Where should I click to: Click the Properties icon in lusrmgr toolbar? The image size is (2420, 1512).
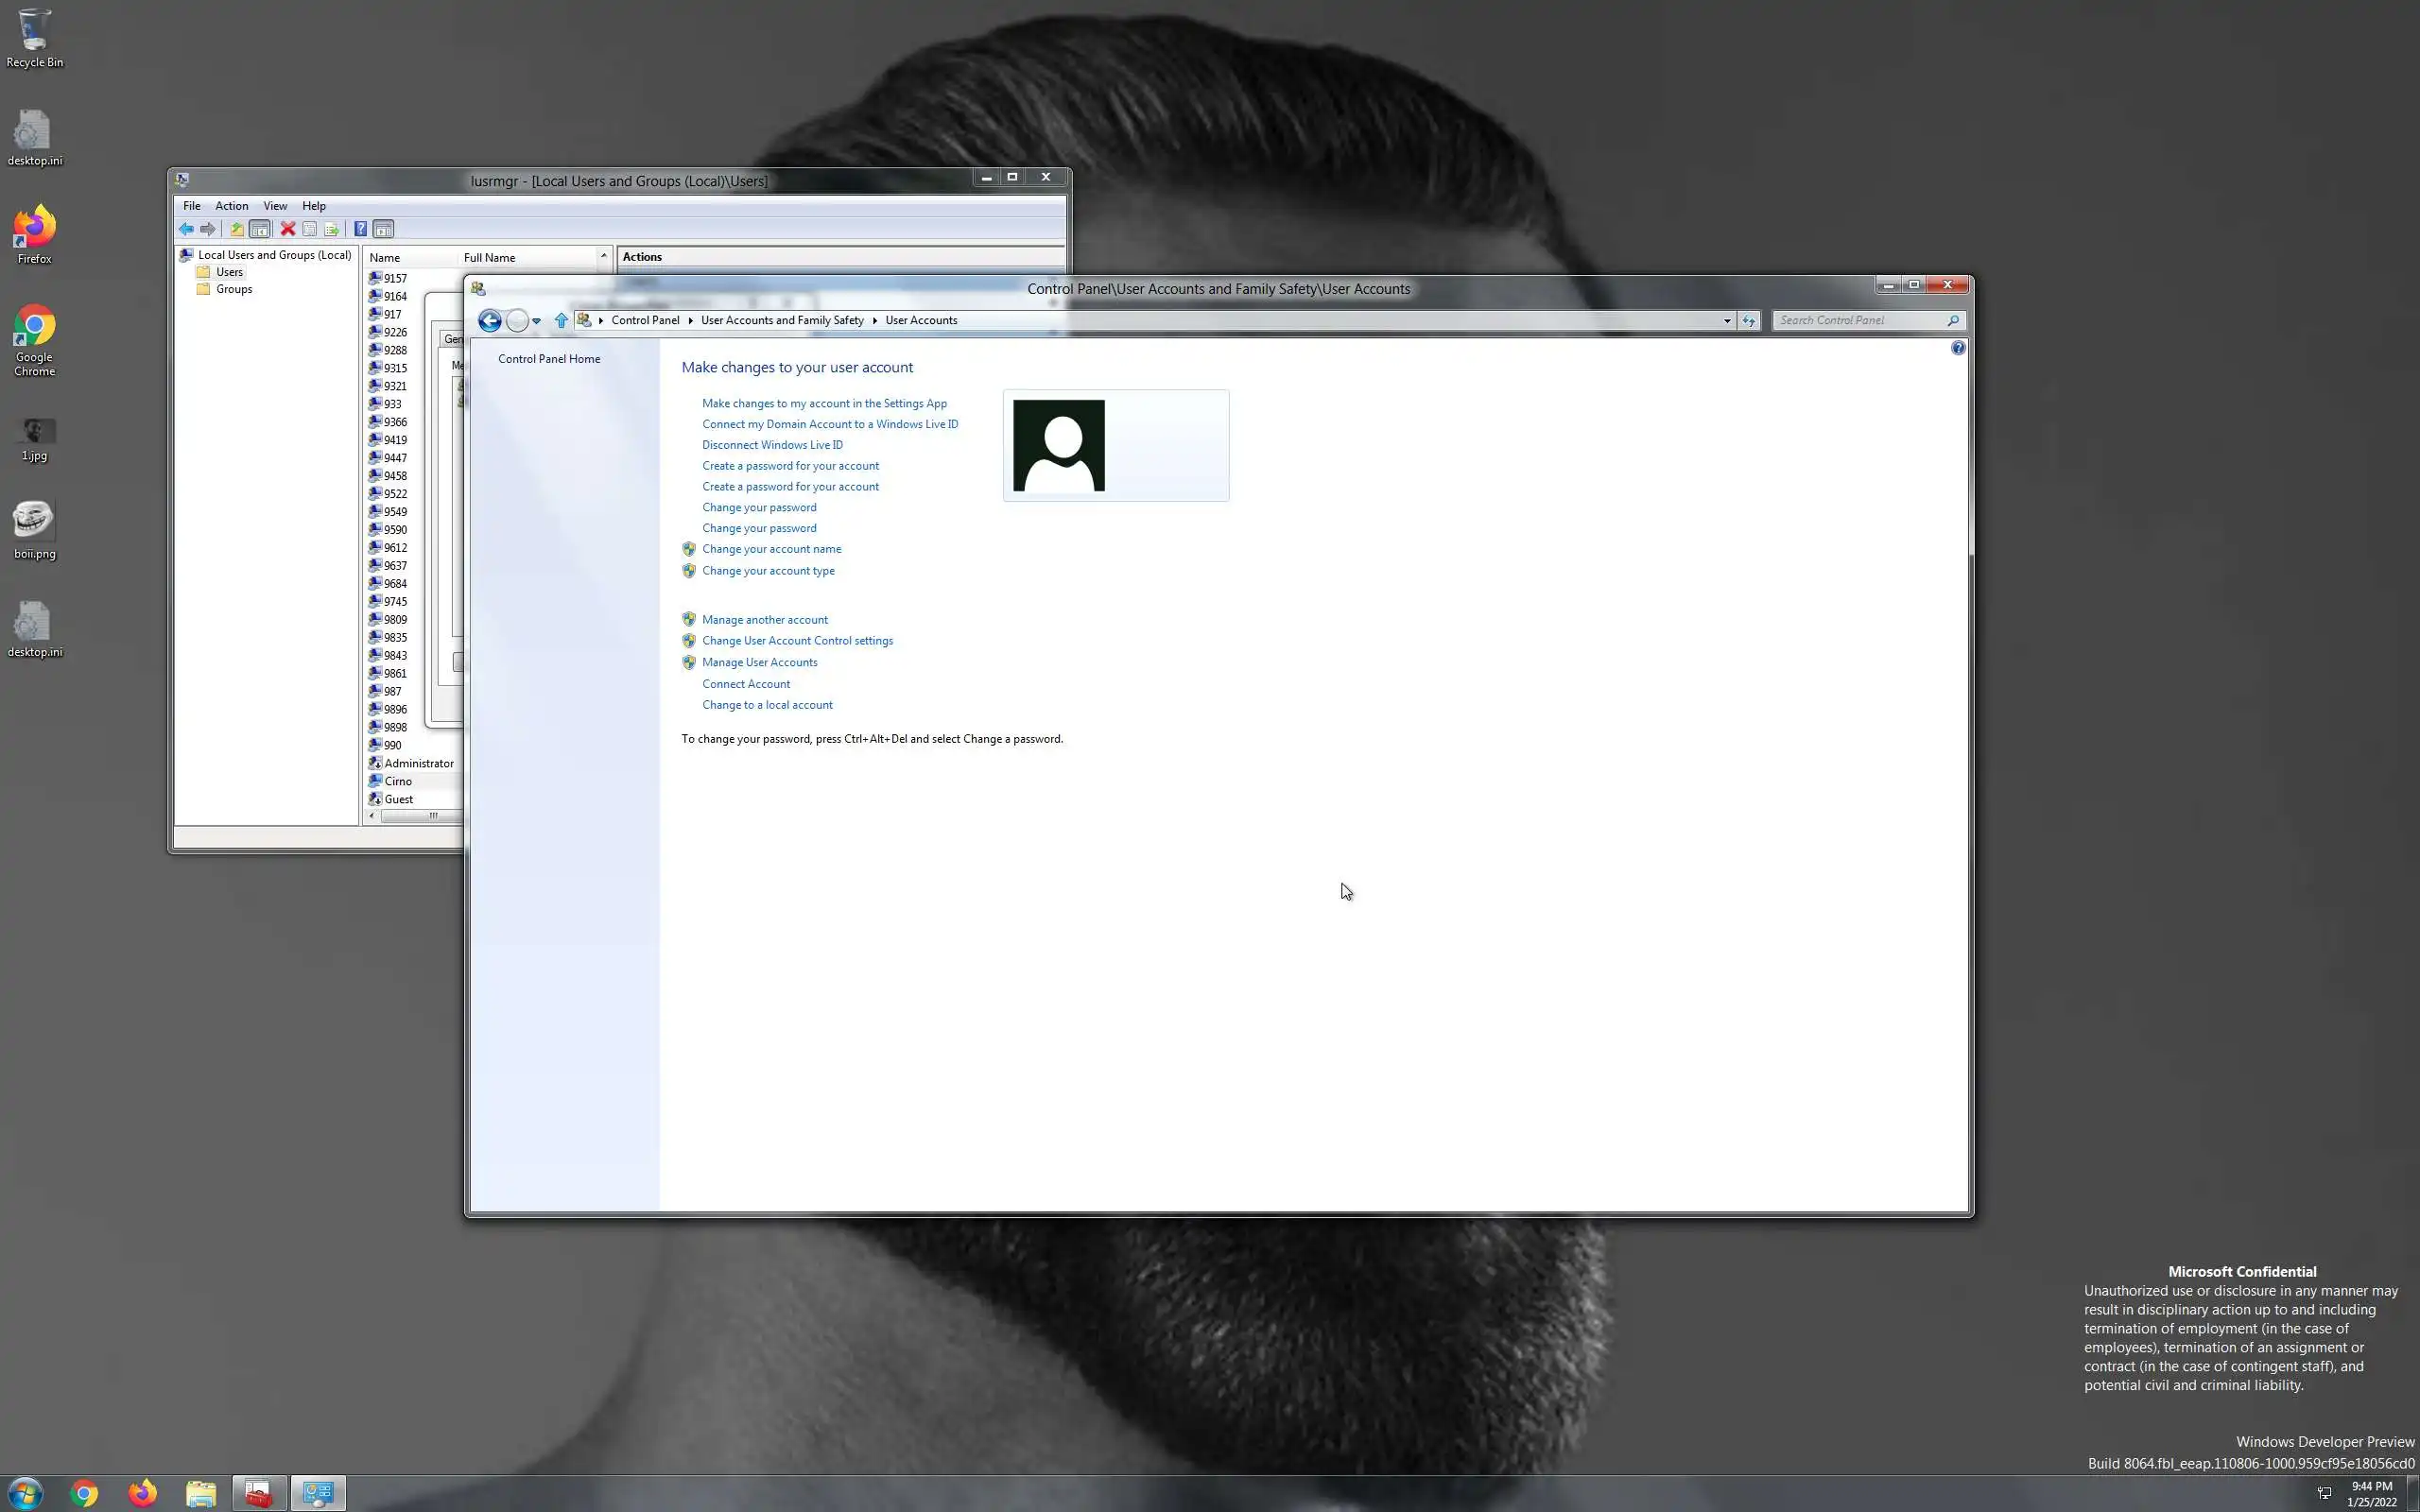[x=310, y=229]
